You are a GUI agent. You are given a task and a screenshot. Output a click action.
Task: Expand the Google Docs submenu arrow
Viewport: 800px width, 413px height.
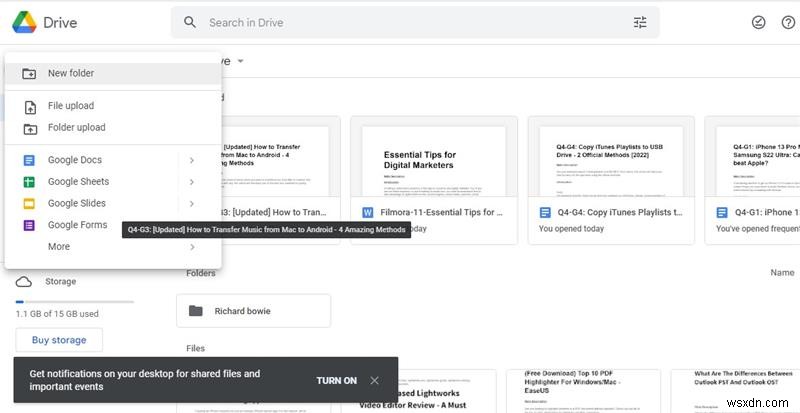pyautogui.click(x=192, y=160)
